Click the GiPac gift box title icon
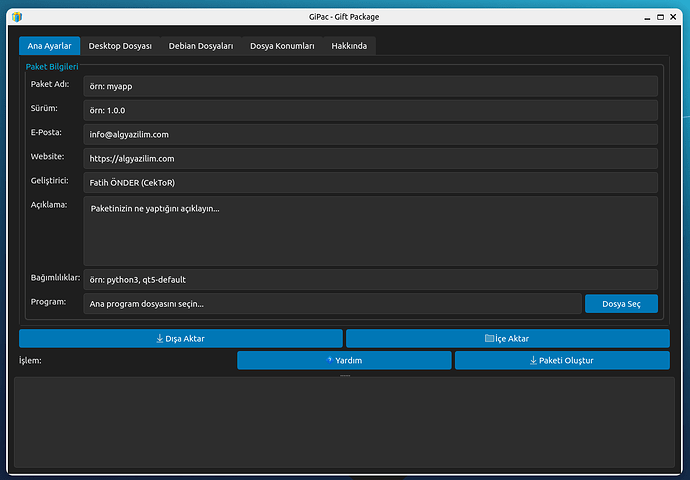The height and width of the screenshot is (480, 690). [17, 17]
